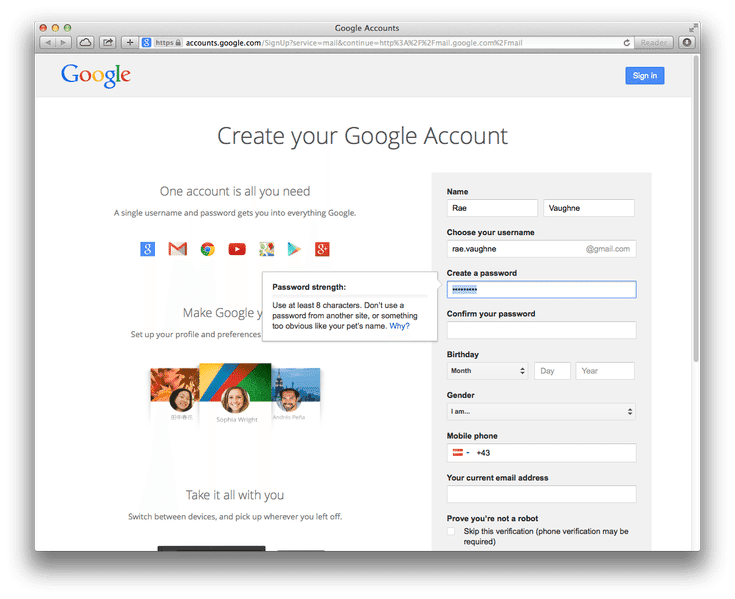The image size is (735, 599).
Task: Close the Safari window with red button
Action: pyautogui.click(x=44, y=28)
